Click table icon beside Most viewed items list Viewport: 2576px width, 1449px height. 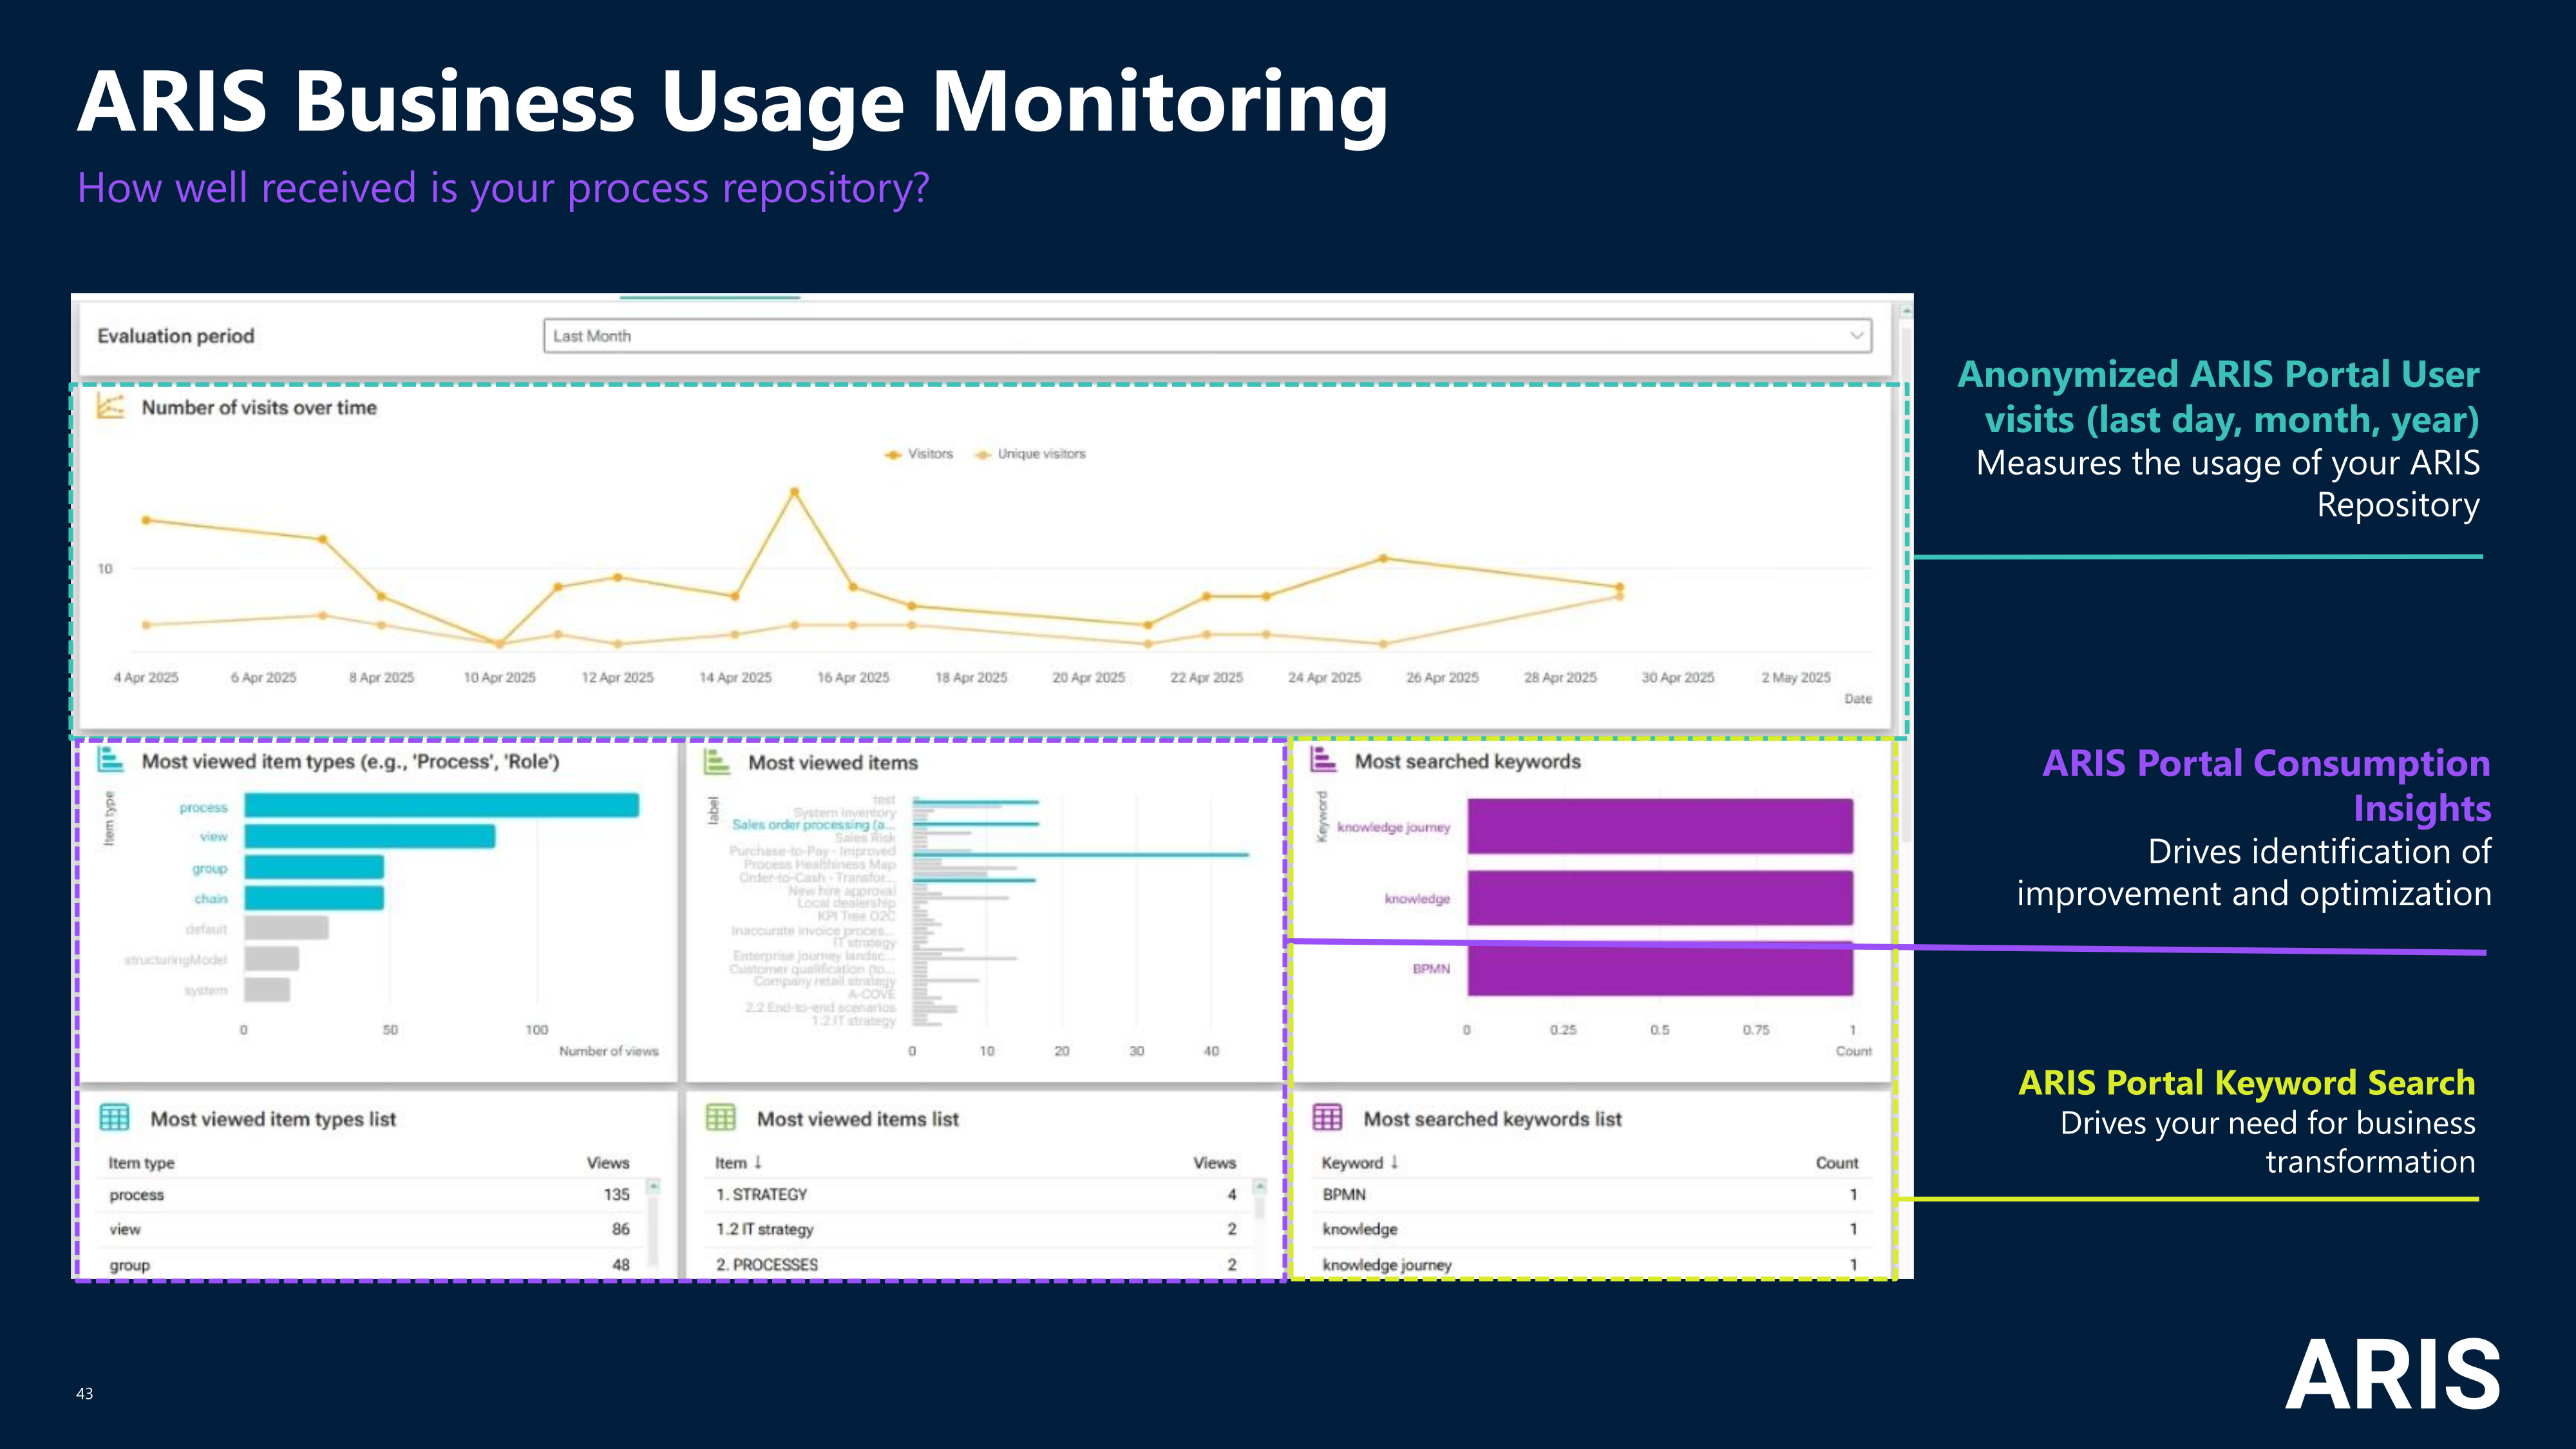pyautogui.click(x=720, y=1118)
